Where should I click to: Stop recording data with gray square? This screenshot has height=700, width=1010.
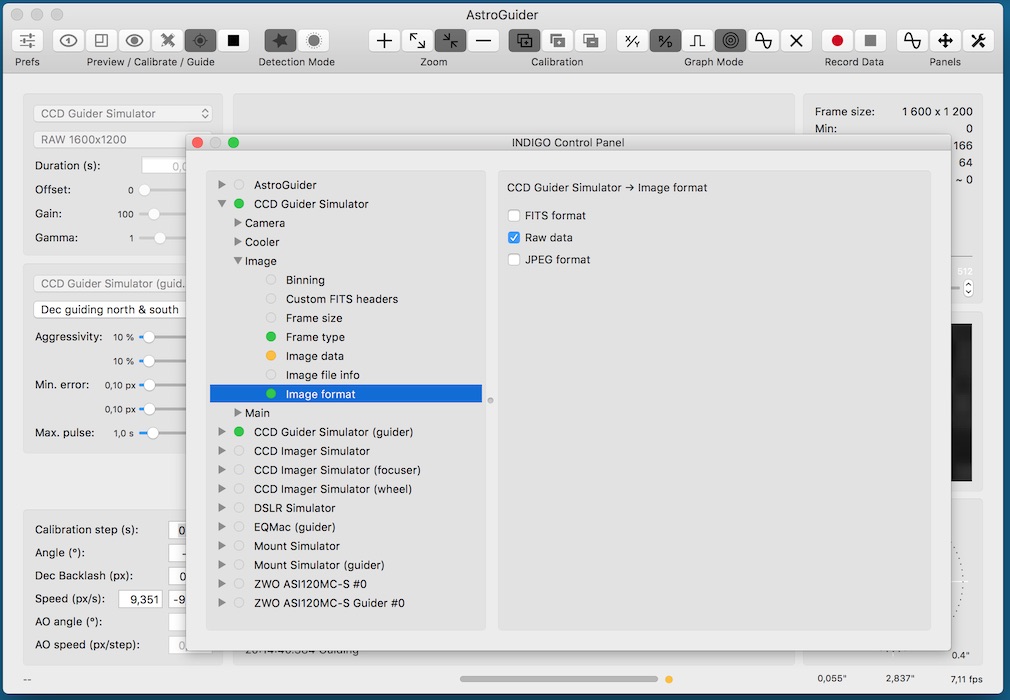coord(870,41)
